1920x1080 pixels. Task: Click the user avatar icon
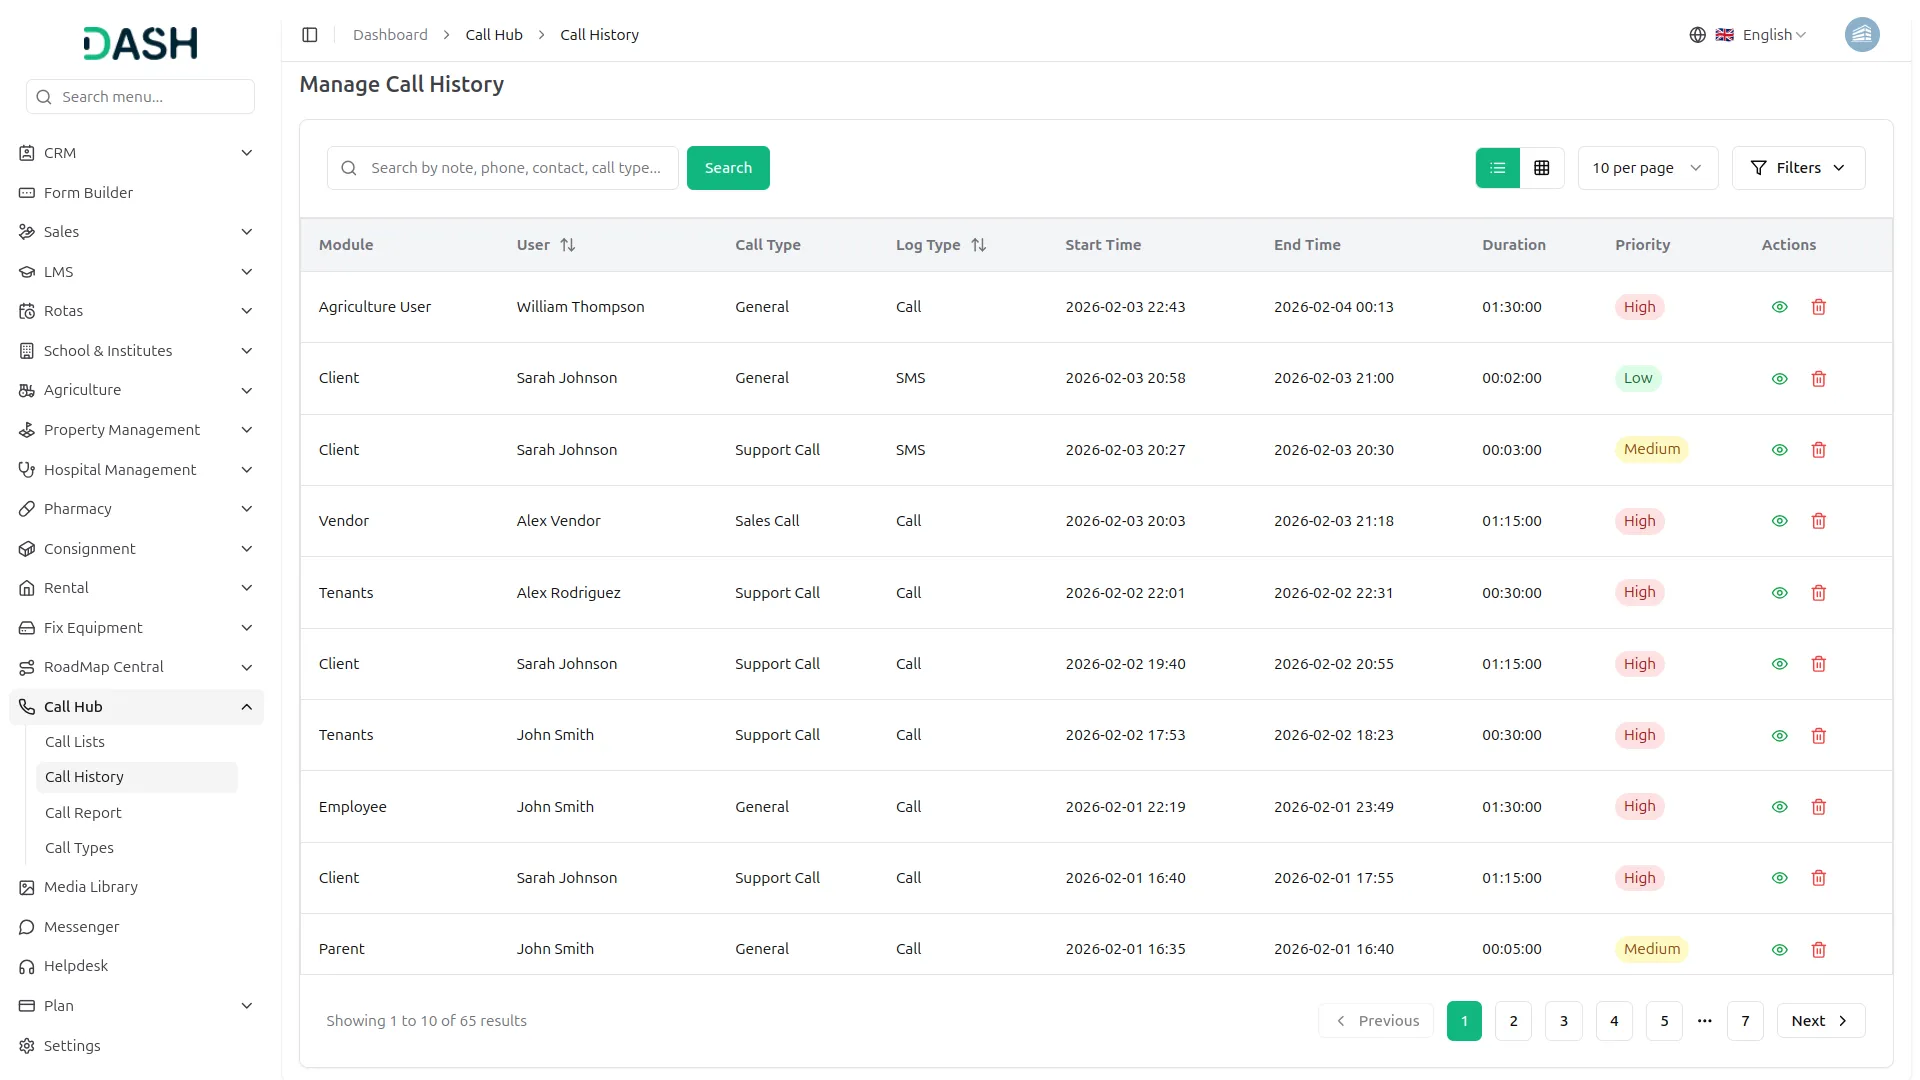[x=1861, y=35]
